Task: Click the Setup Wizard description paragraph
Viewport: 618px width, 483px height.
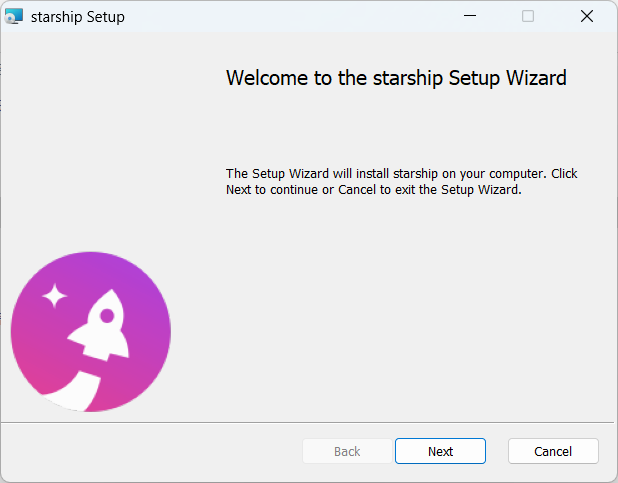Action: (402, 181)
